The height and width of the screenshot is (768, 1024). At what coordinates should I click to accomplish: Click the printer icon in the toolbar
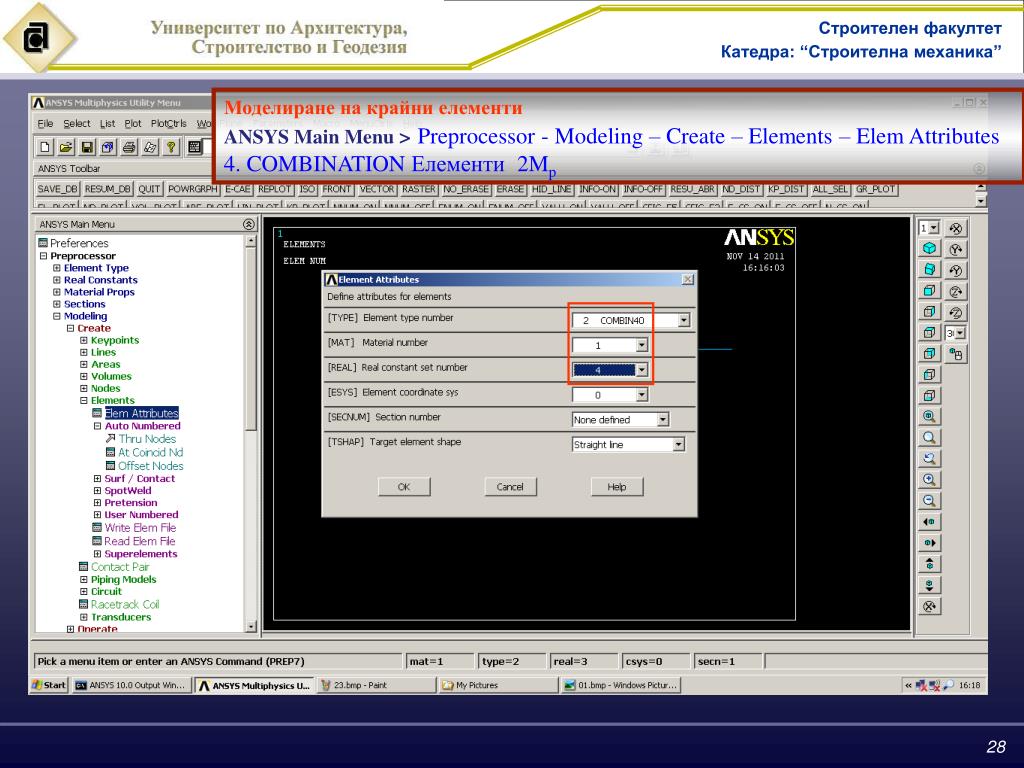click(129, 147)
